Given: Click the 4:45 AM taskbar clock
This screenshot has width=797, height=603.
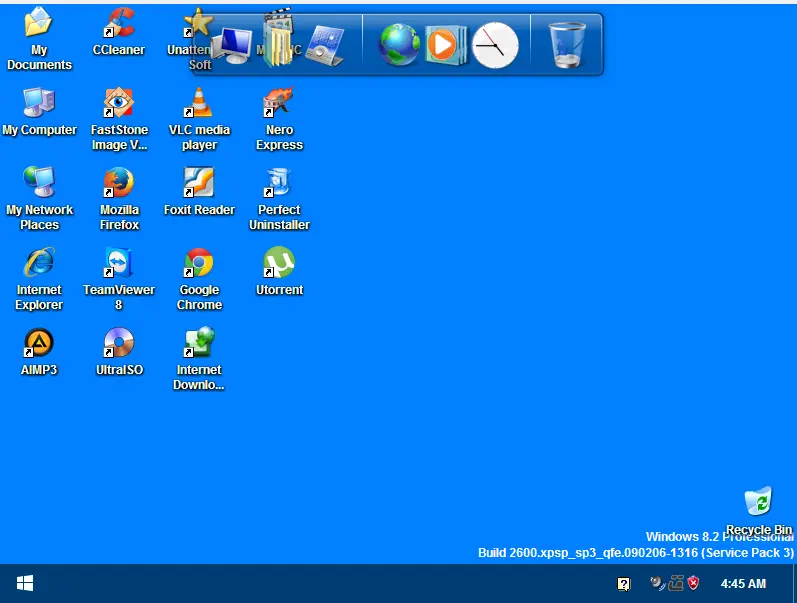Looking at the screenshot, I should 743,584.
